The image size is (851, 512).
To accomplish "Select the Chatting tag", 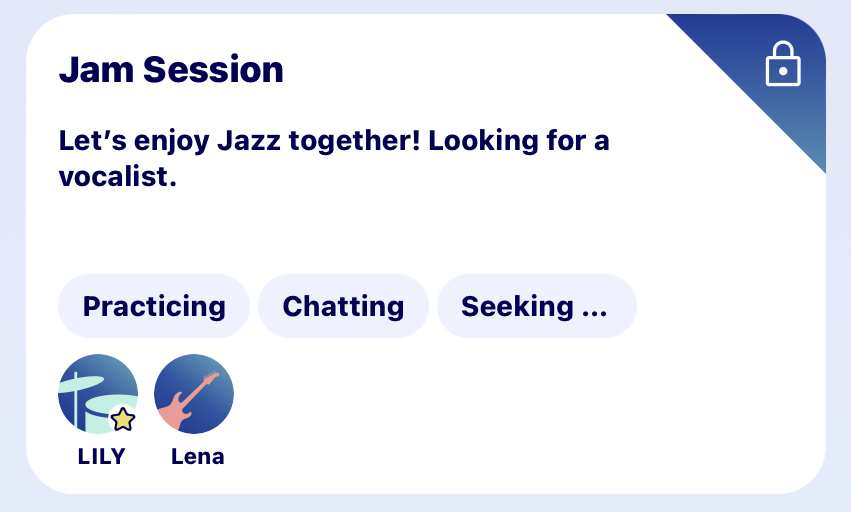I will coord(343,306).
